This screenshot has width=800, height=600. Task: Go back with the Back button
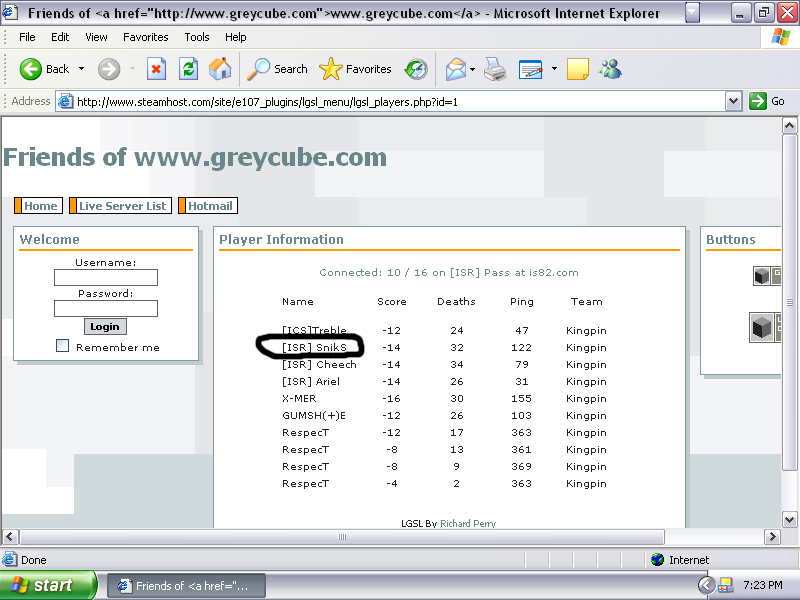tap(44, 69)
